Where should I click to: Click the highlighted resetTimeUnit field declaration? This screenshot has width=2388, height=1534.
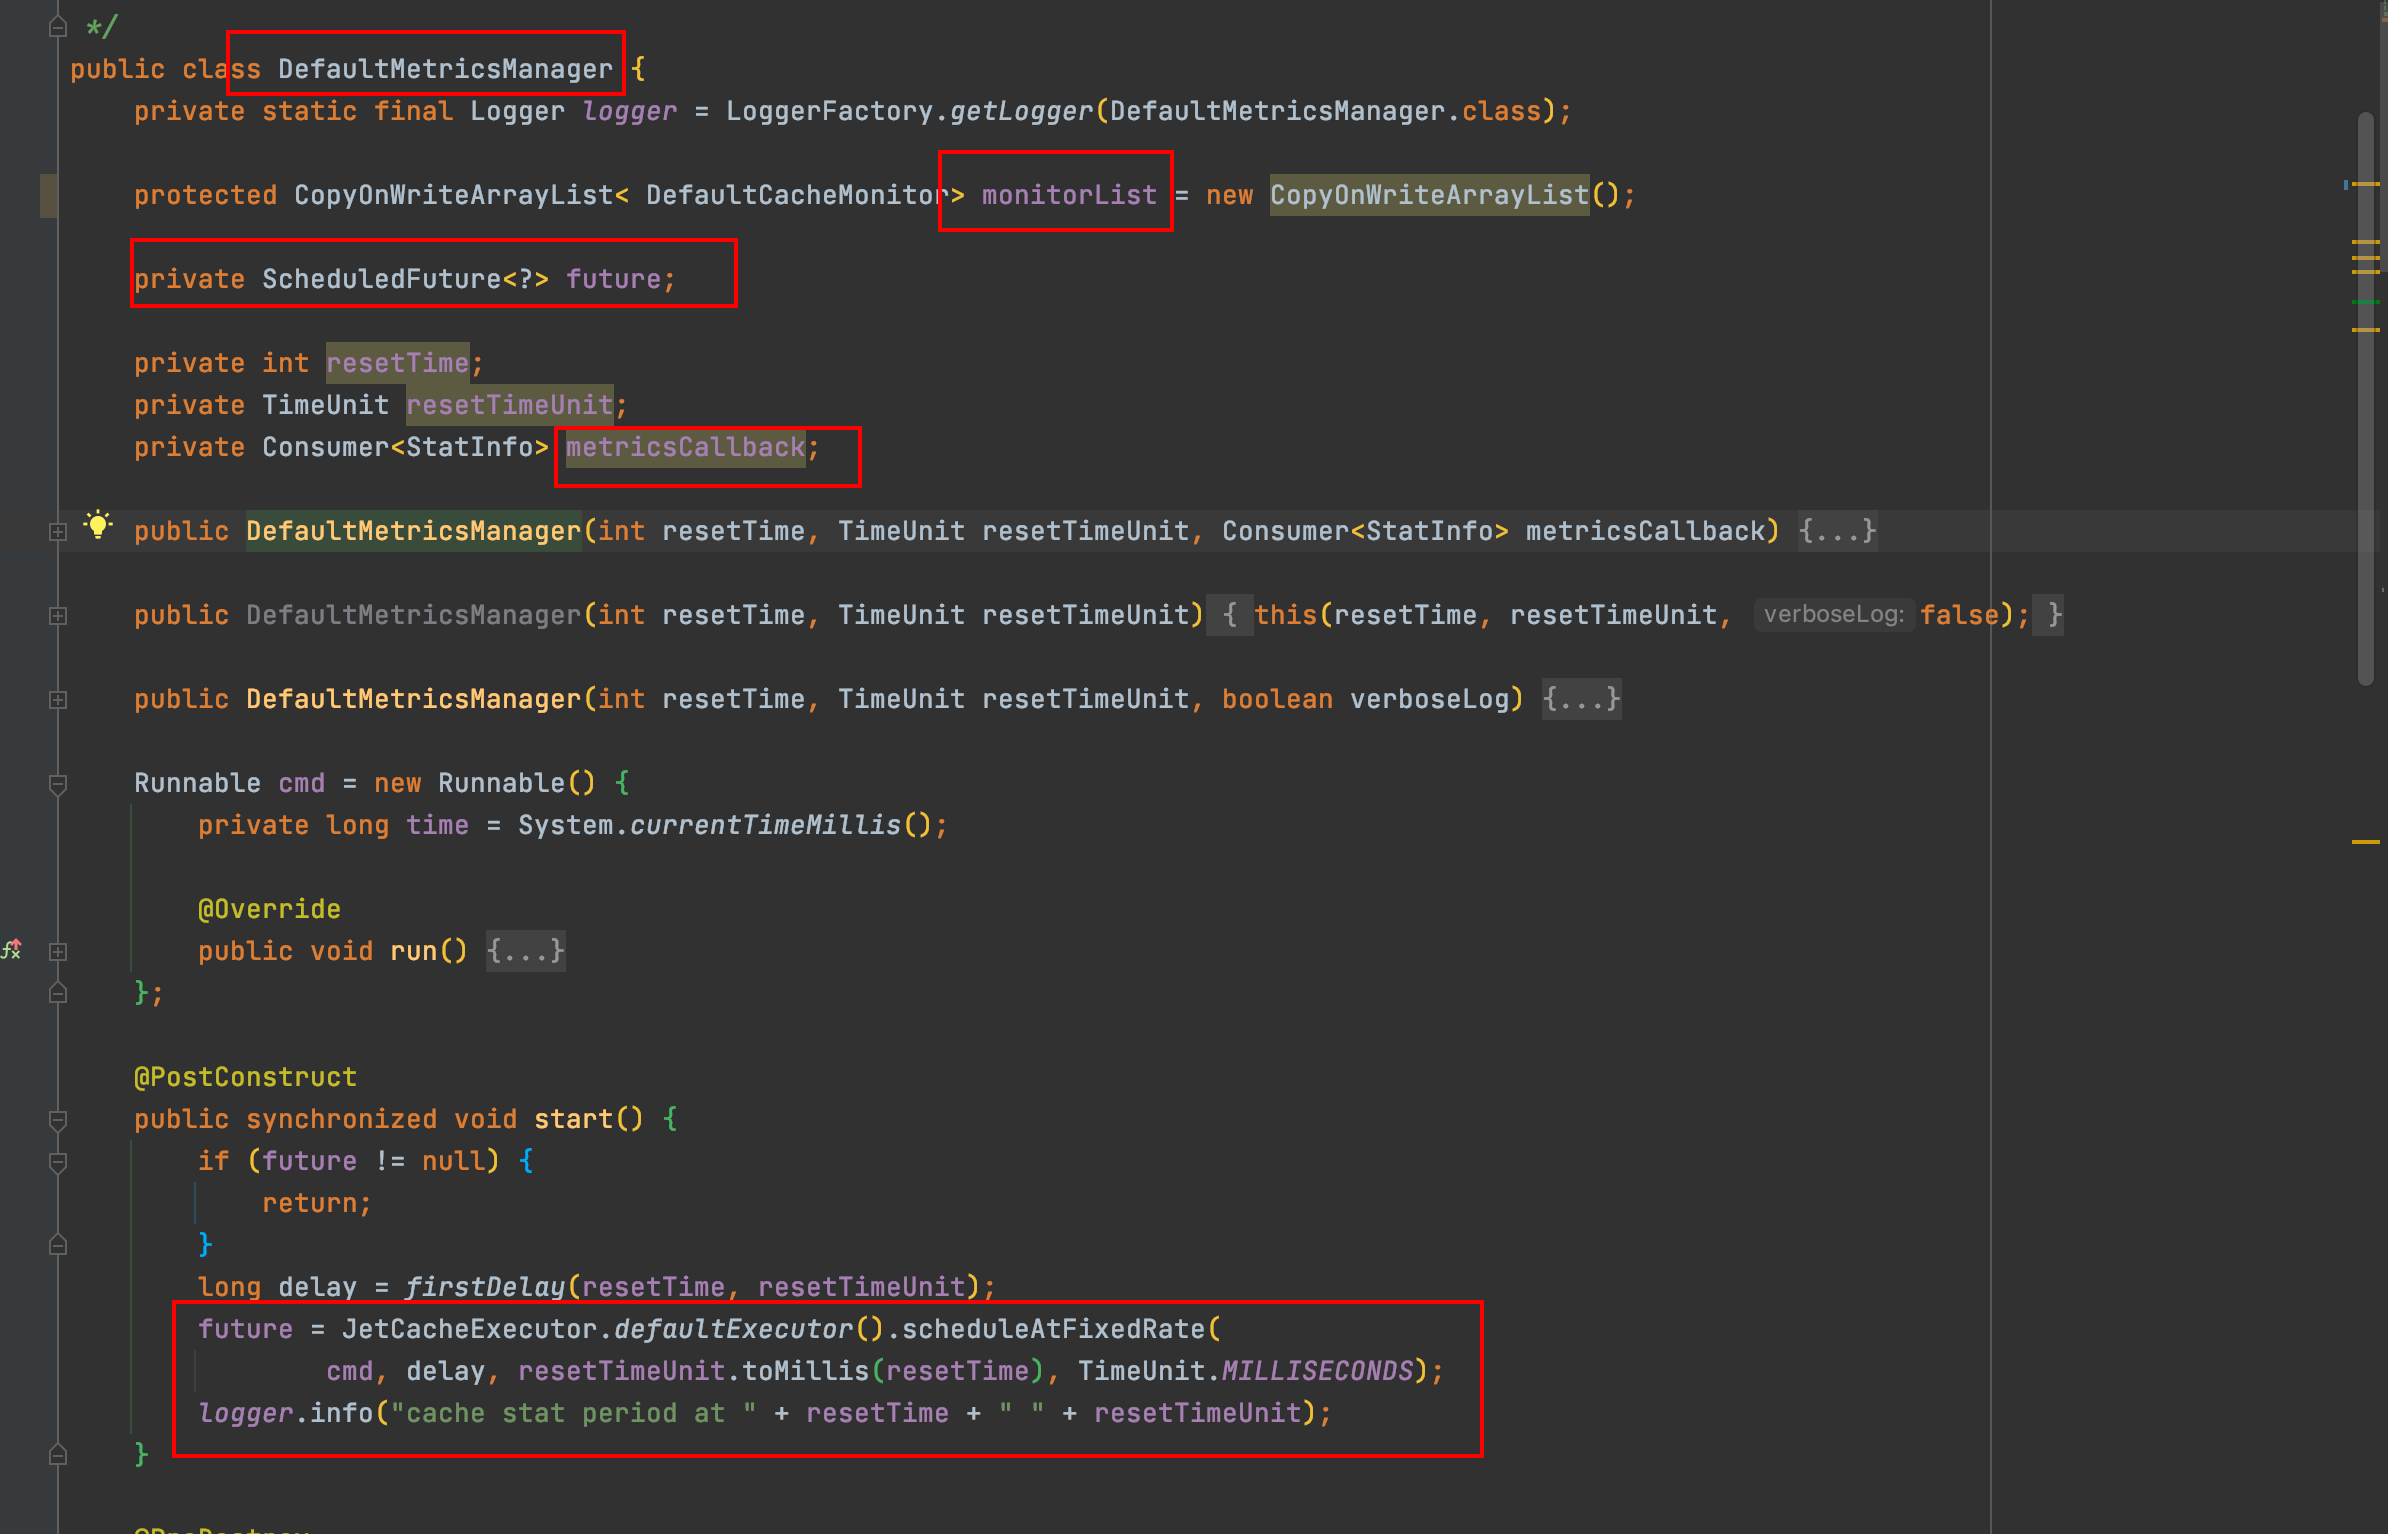tap(510, 405)
